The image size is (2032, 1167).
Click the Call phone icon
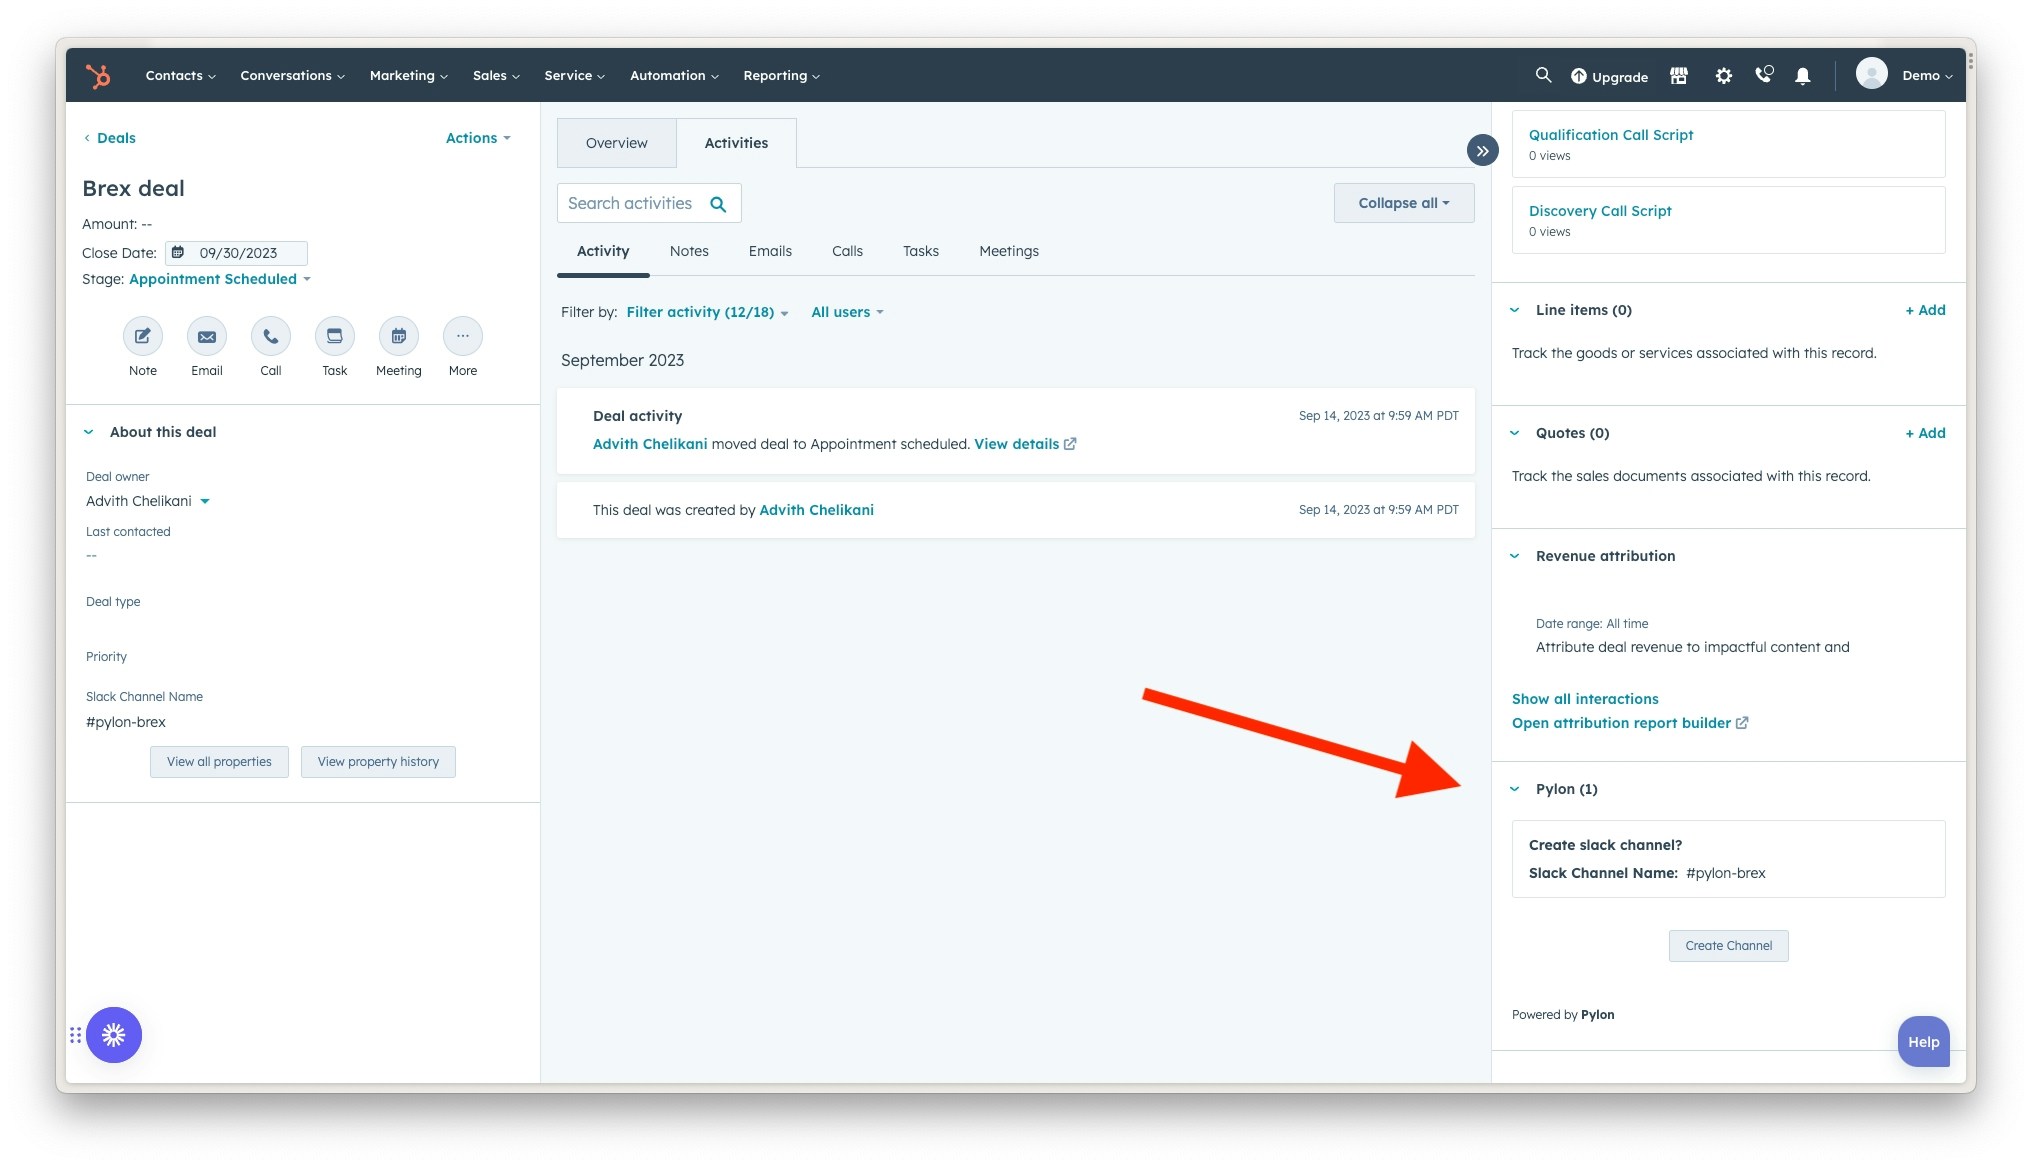(x=271, y=336)
